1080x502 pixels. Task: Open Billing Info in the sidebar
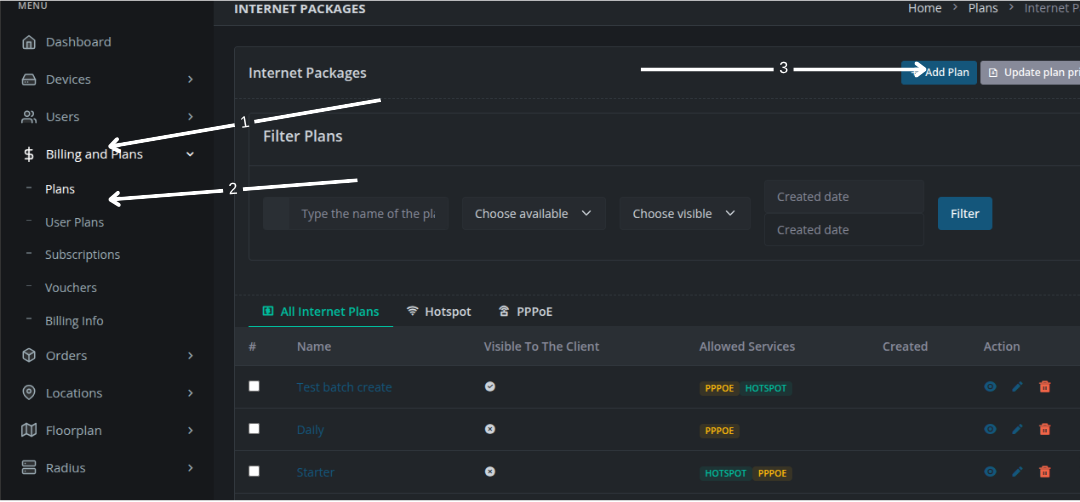[x=74, y=321]
